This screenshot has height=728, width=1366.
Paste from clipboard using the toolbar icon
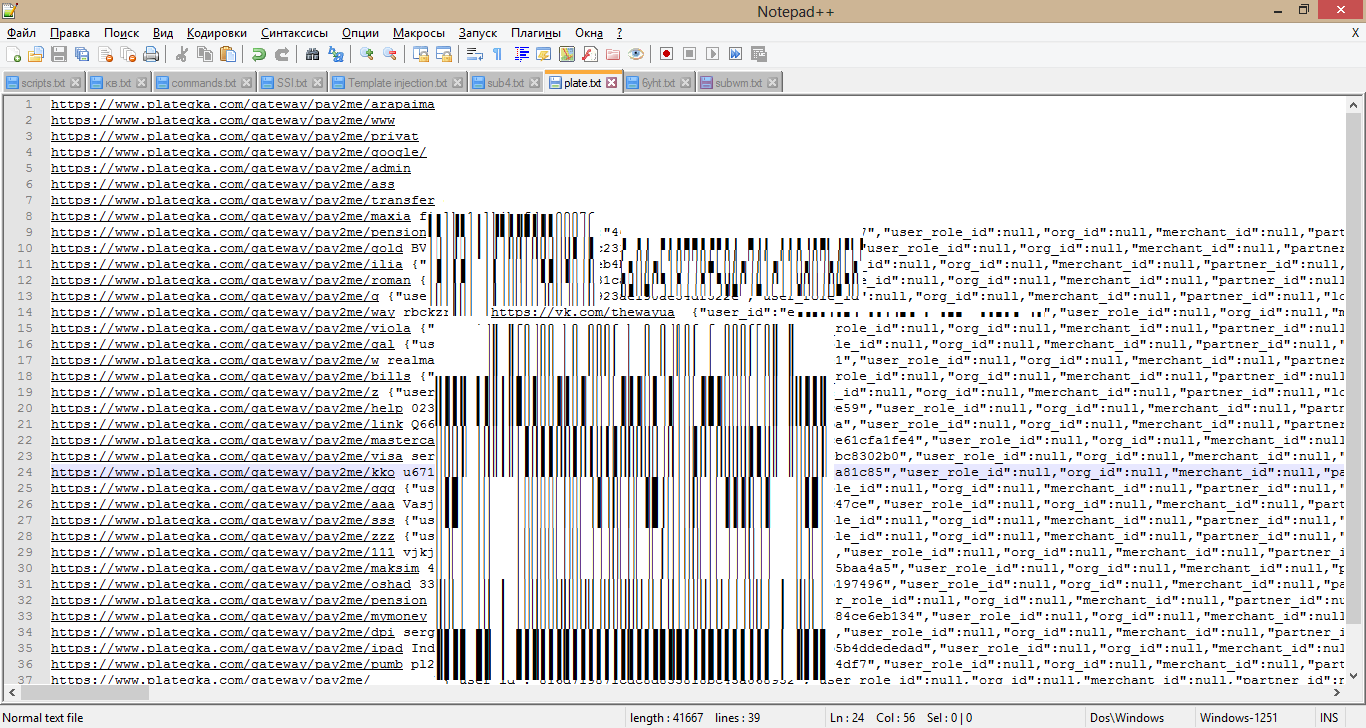[228, 54]
